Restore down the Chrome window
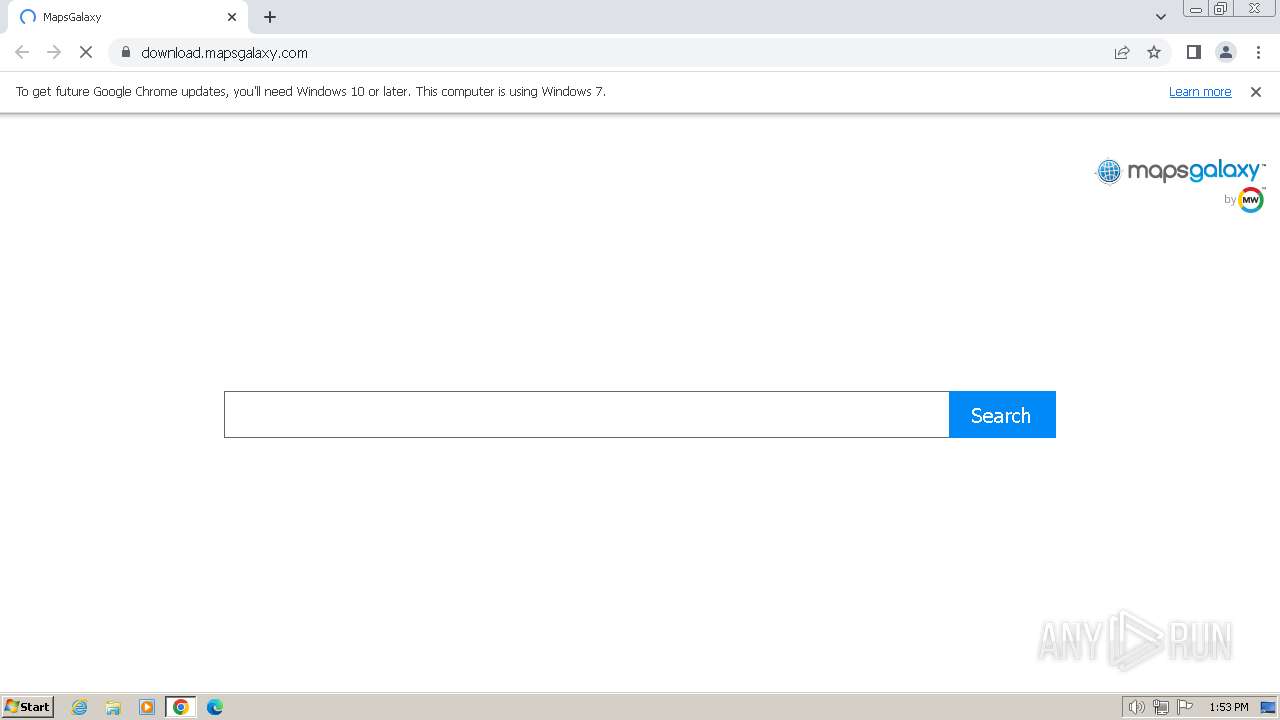The height and width of the screenshot is (720, 1280). pyautogui.click(x=1221, y=9)
